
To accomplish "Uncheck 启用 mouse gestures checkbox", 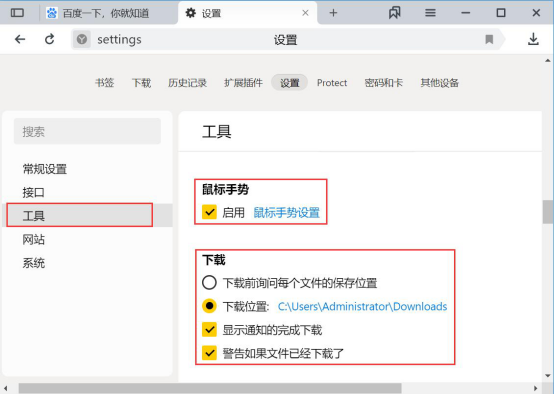I will click(210, 212).
